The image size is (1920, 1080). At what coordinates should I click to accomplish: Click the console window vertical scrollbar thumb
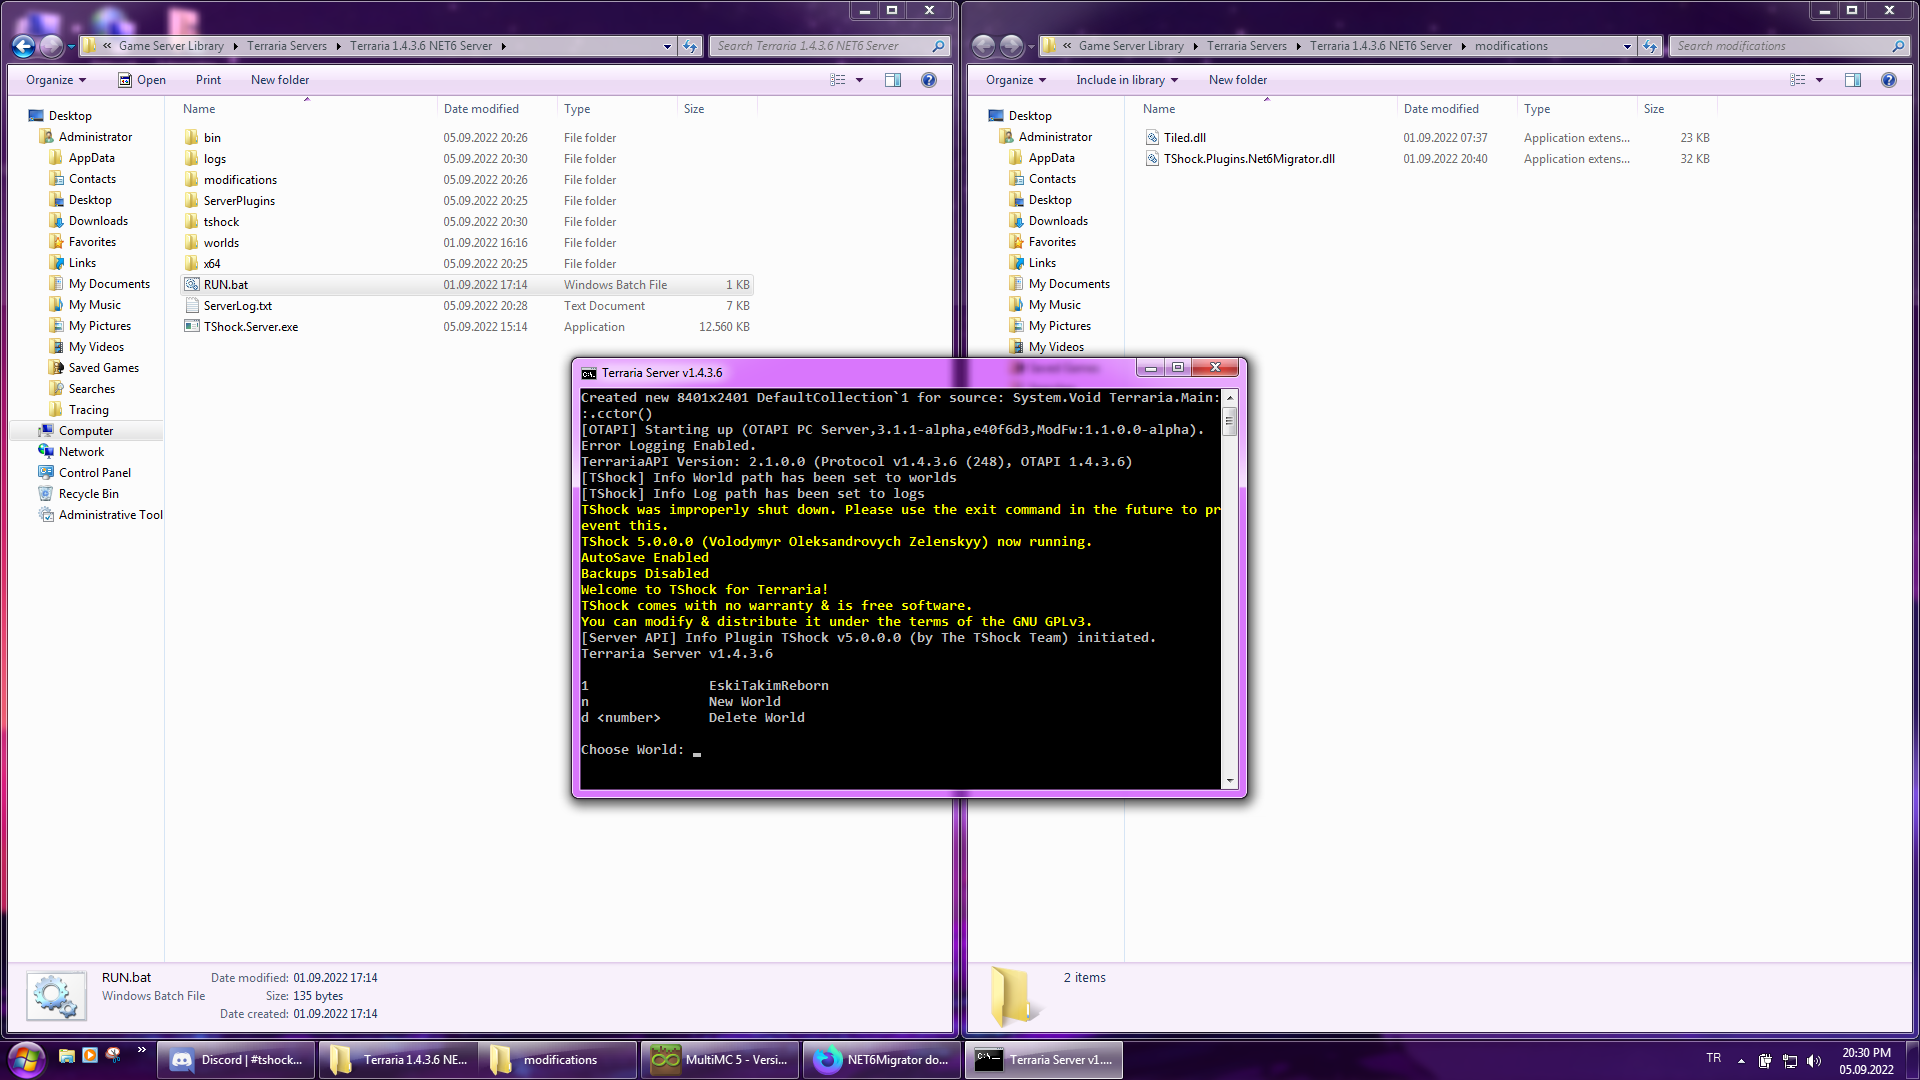(1230, 421)
